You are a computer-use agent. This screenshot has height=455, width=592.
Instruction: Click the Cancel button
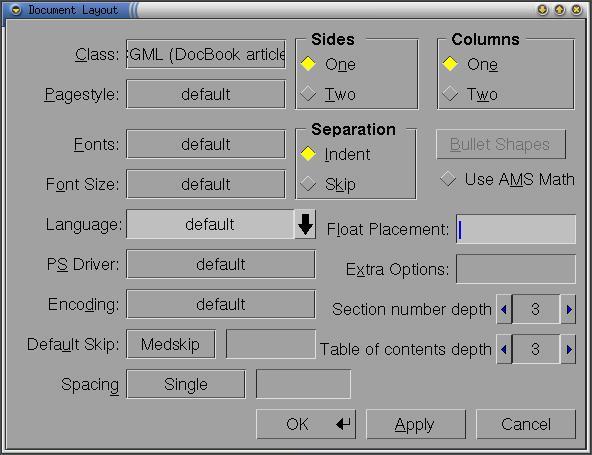coord(526,424)
